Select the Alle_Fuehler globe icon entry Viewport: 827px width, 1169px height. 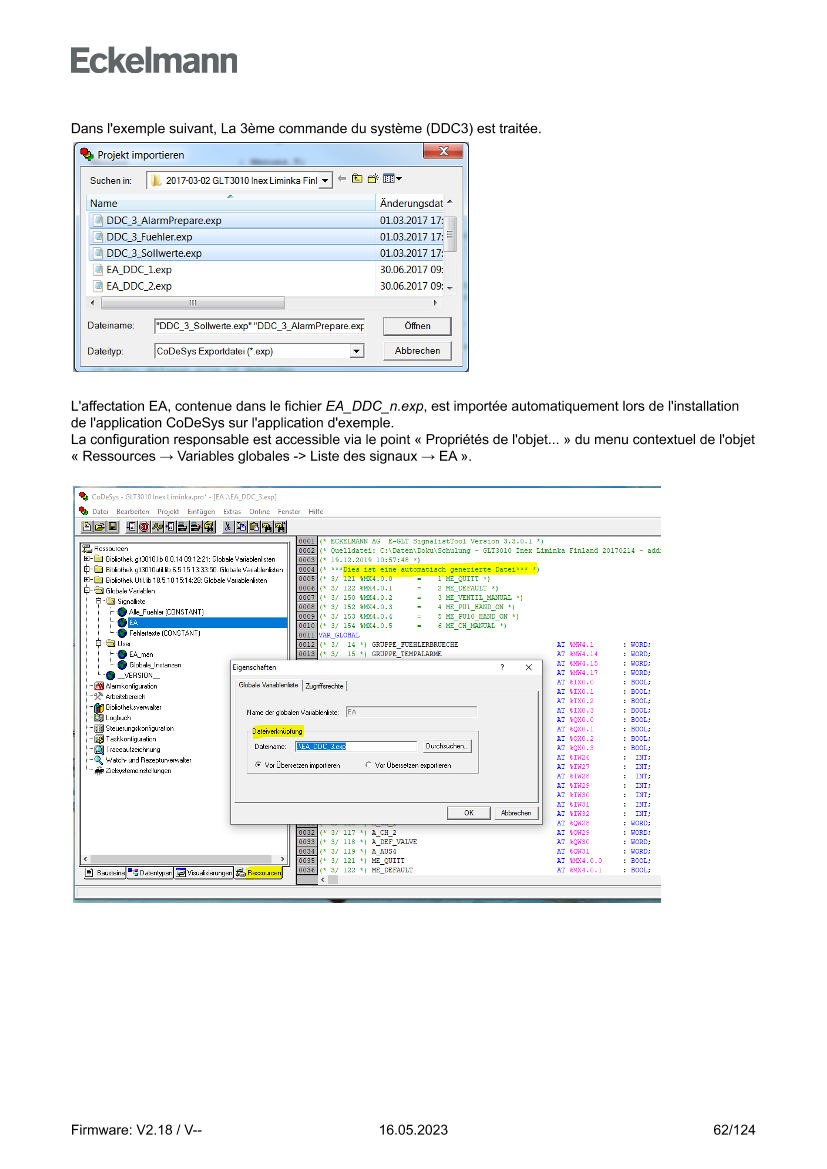122,611
